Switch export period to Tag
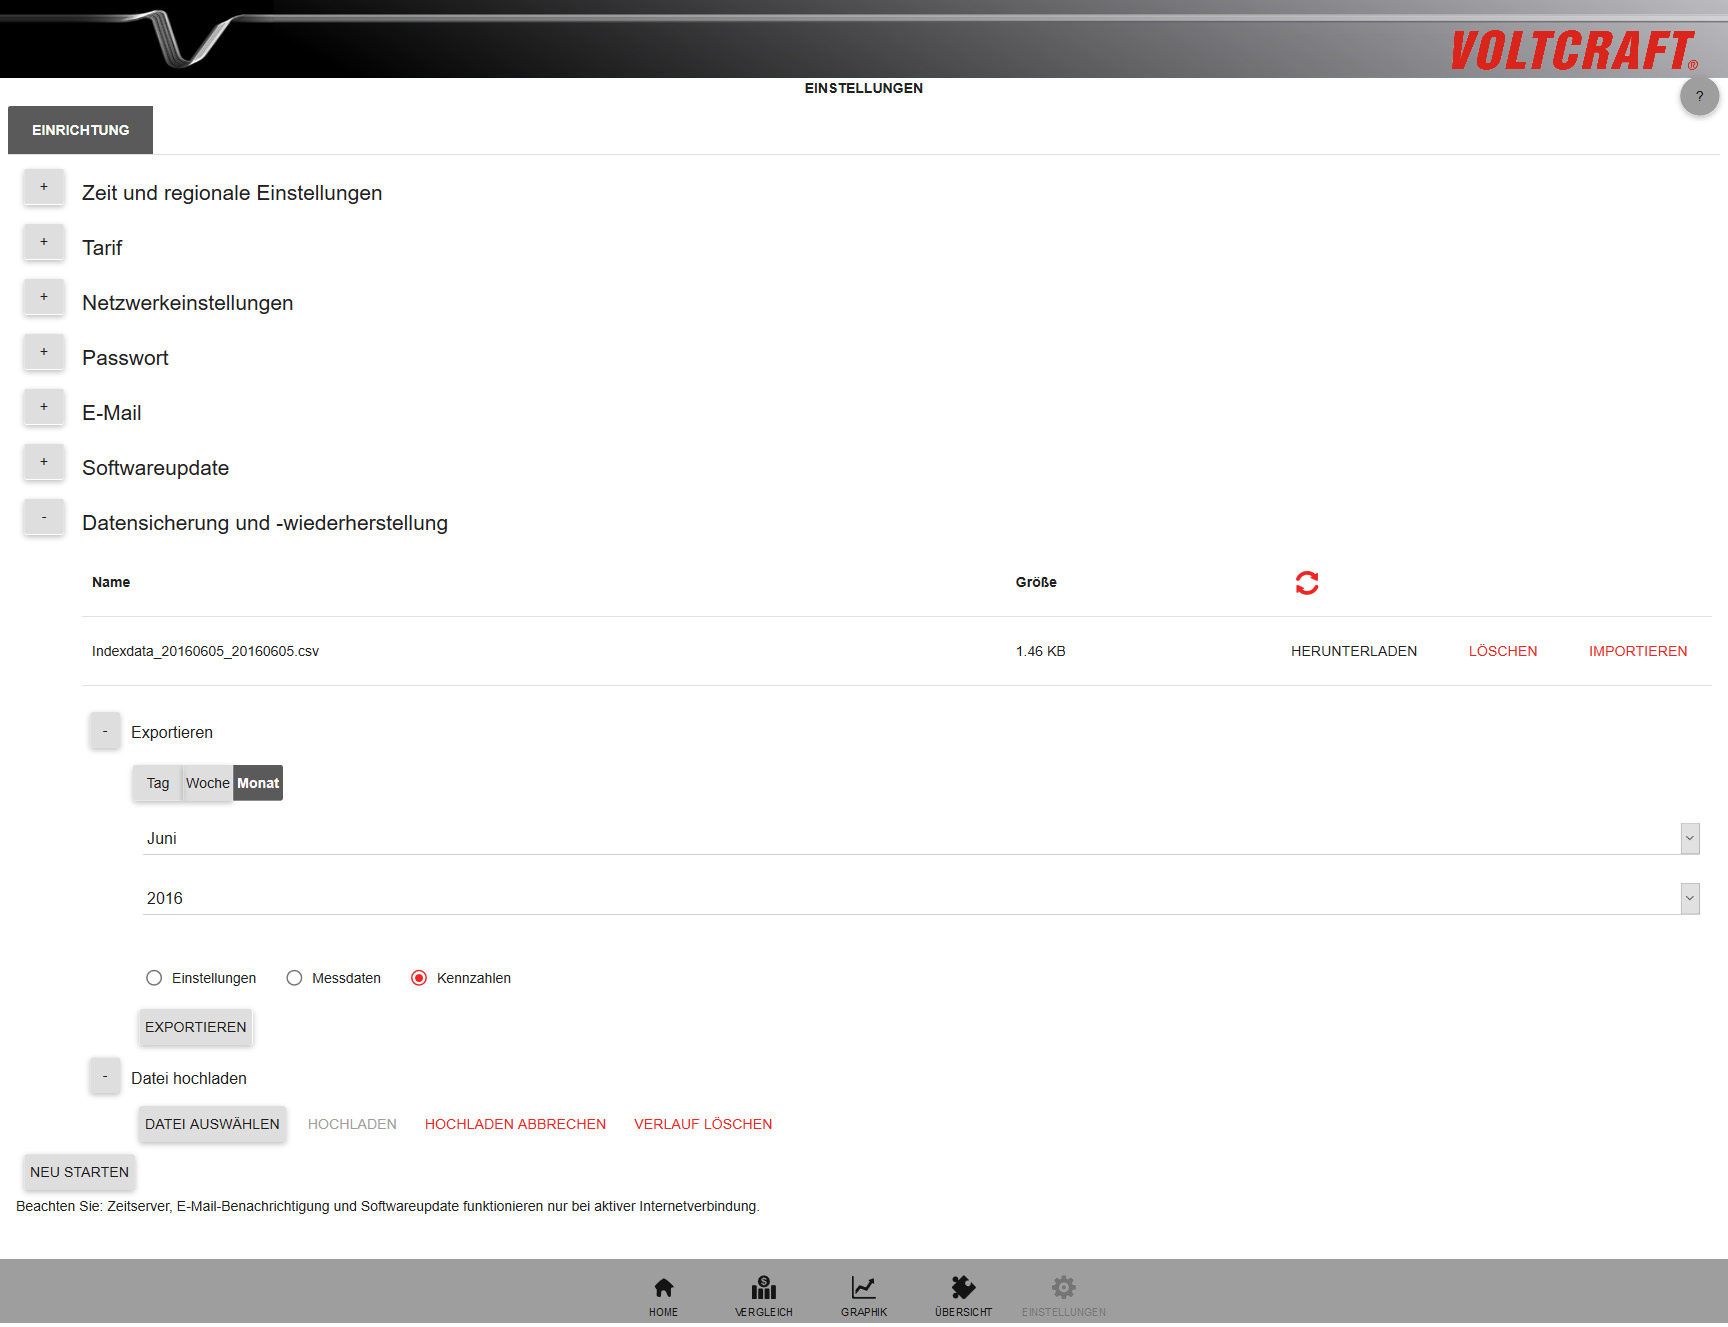Image resolution: width=1728 pixels, height=1327 pixels. [158, 783]
